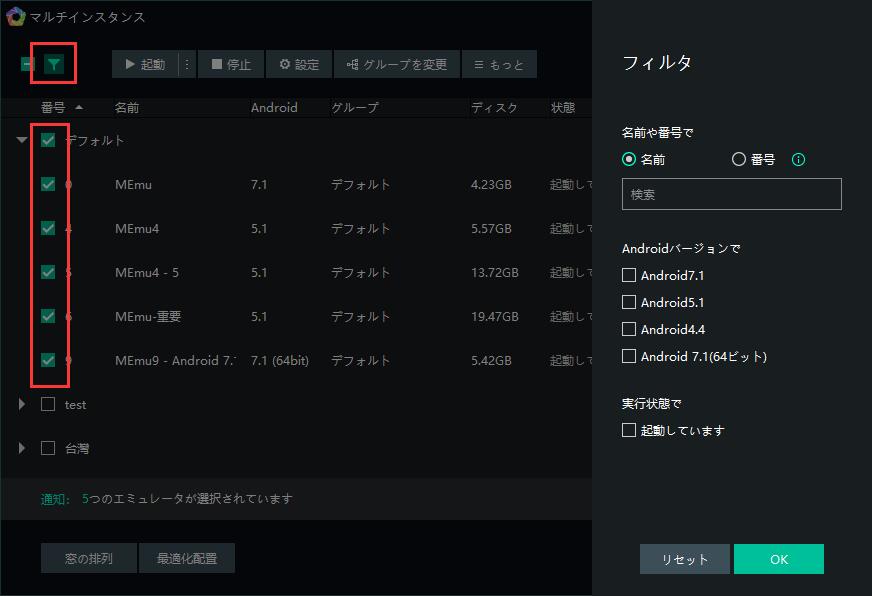Tick the 起動しています status checkbox
Screen dimensions: 872x596
(629, 430)
